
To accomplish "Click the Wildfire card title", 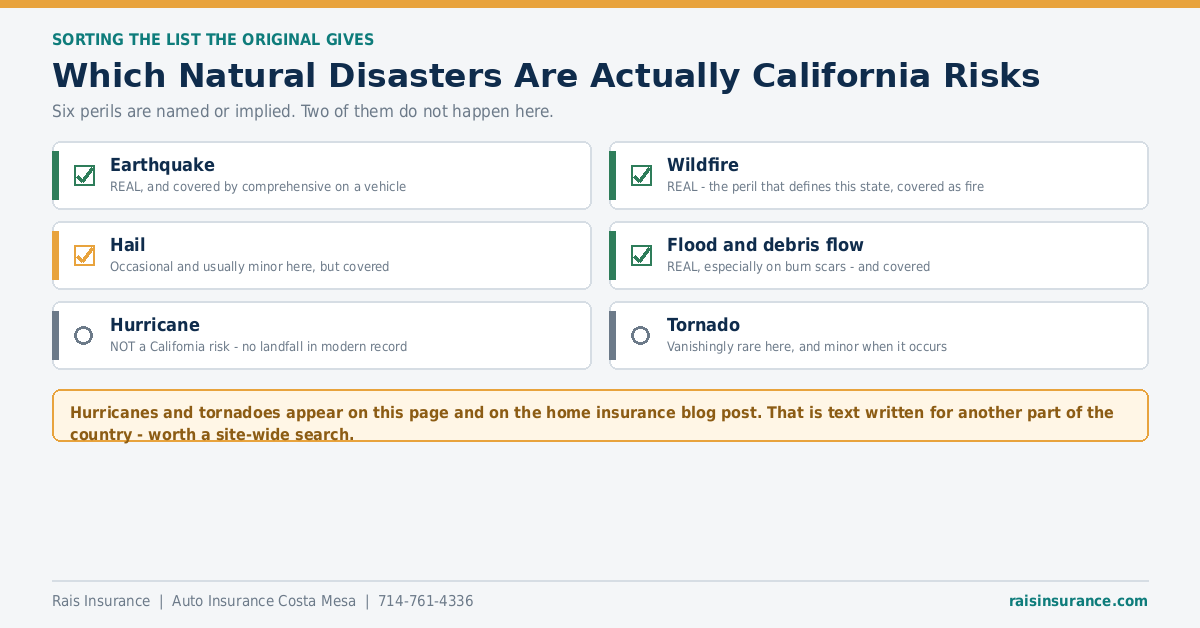I will (703, 165).
